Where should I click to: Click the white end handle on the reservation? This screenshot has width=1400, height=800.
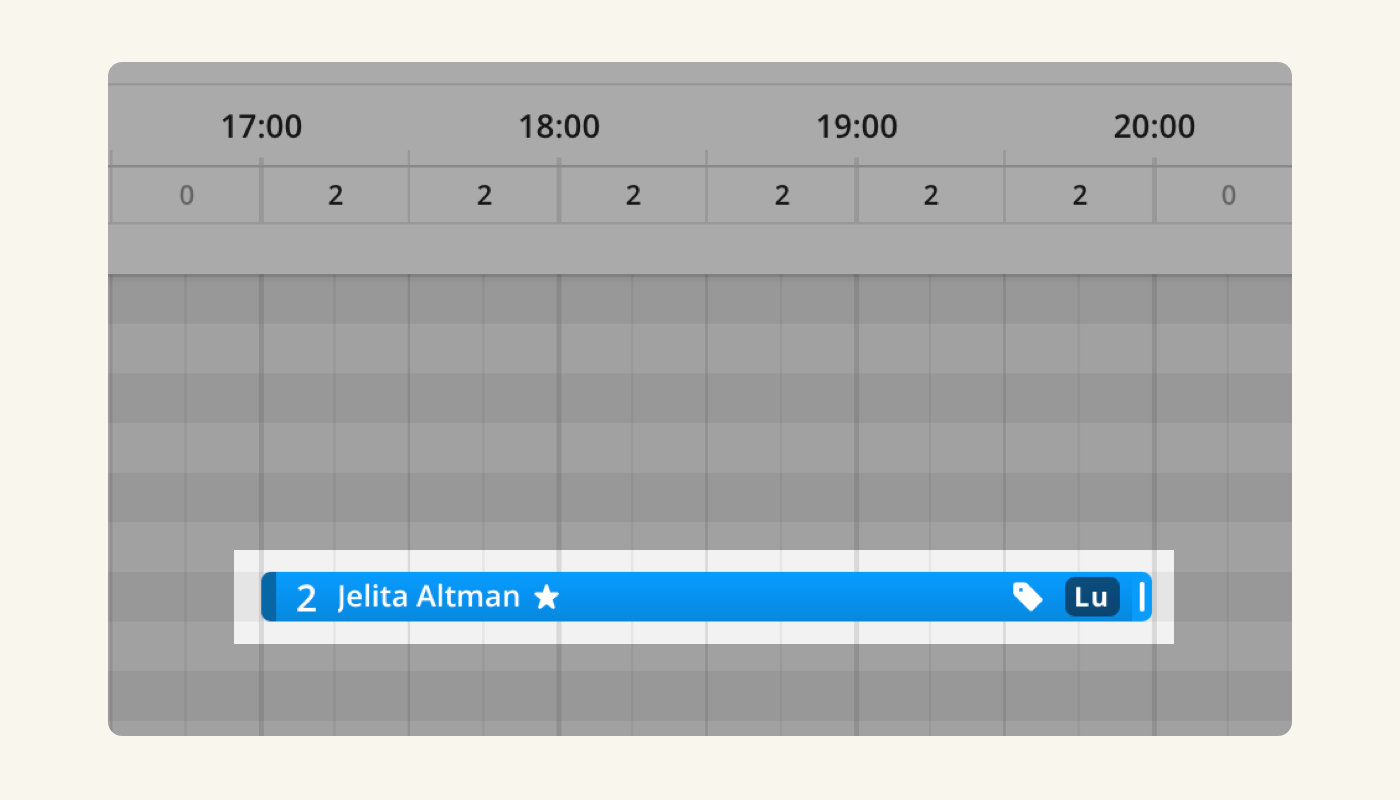[1141, 597]
